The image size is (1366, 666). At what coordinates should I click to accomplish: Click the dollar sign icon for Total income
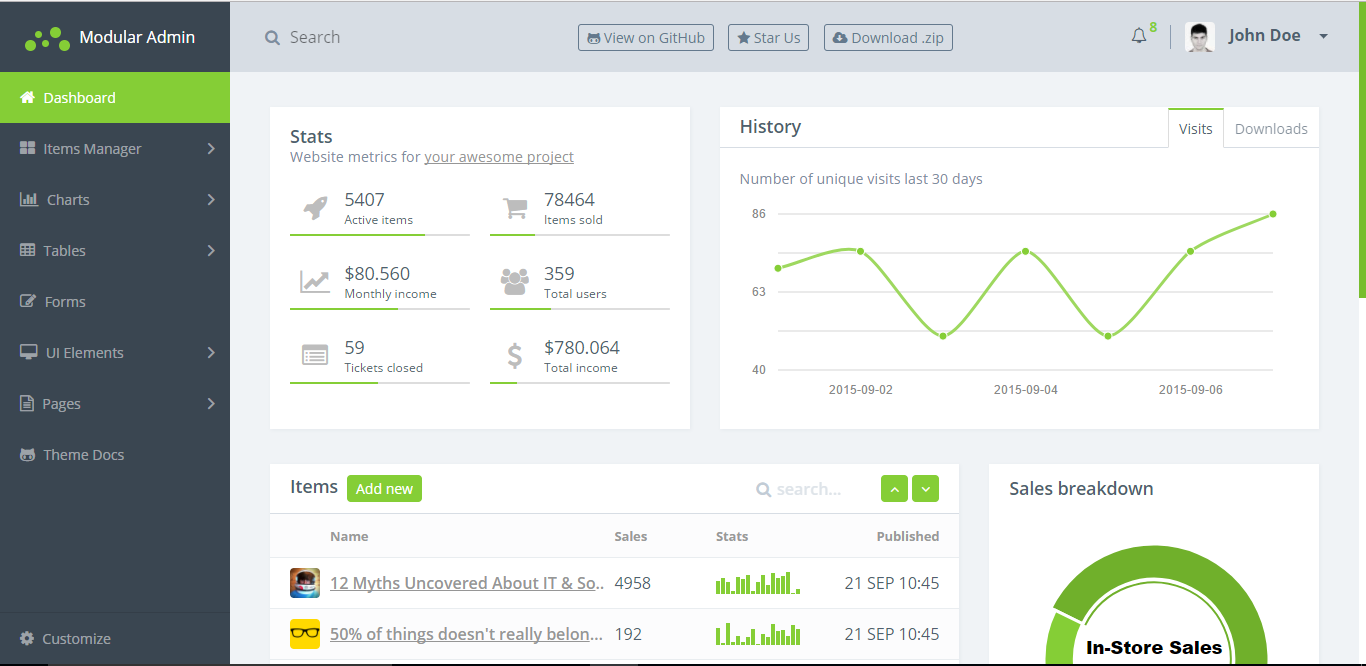pyautogui.click(x=515, y=356)
